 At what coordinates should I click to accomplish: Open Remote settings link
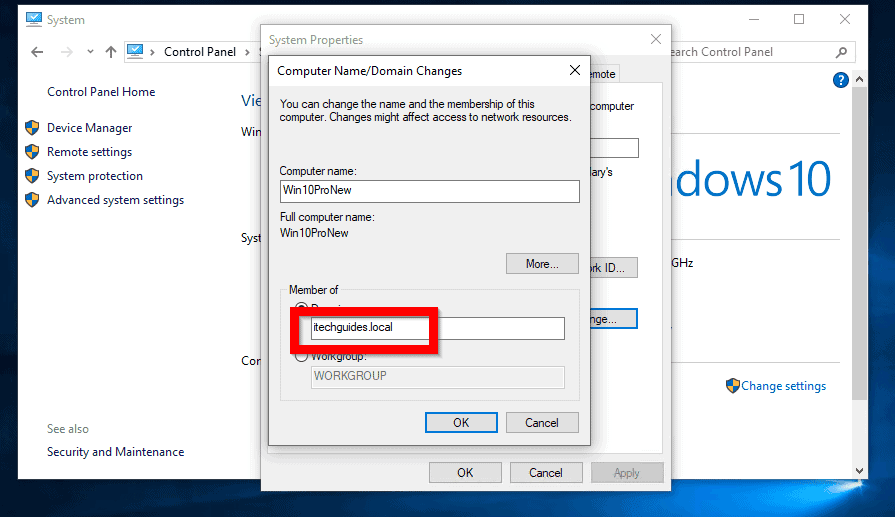tap(90, 152)
